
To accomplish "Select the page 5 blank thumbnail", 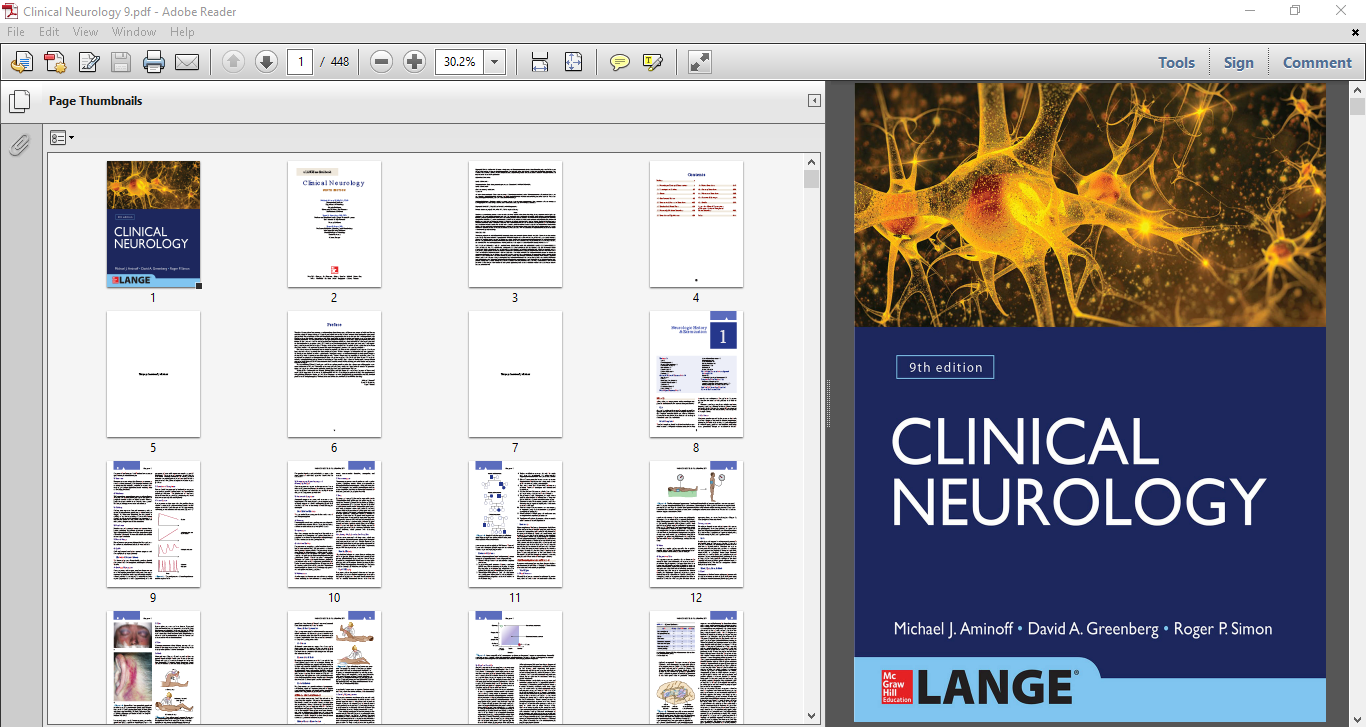I will [153, 374].
